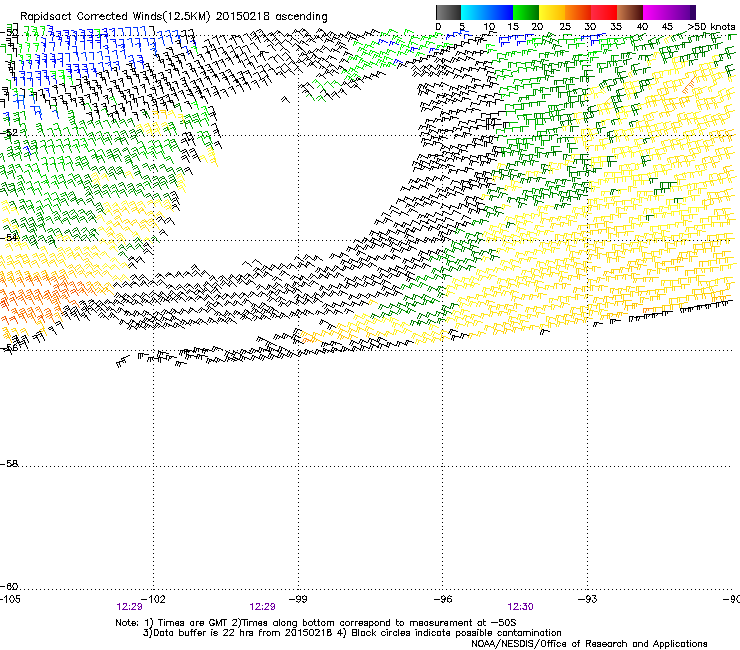The height and width of the screenshot is (650, 740).
Task: Click the '-93' longitude axis label
Action: coord(587,599)
